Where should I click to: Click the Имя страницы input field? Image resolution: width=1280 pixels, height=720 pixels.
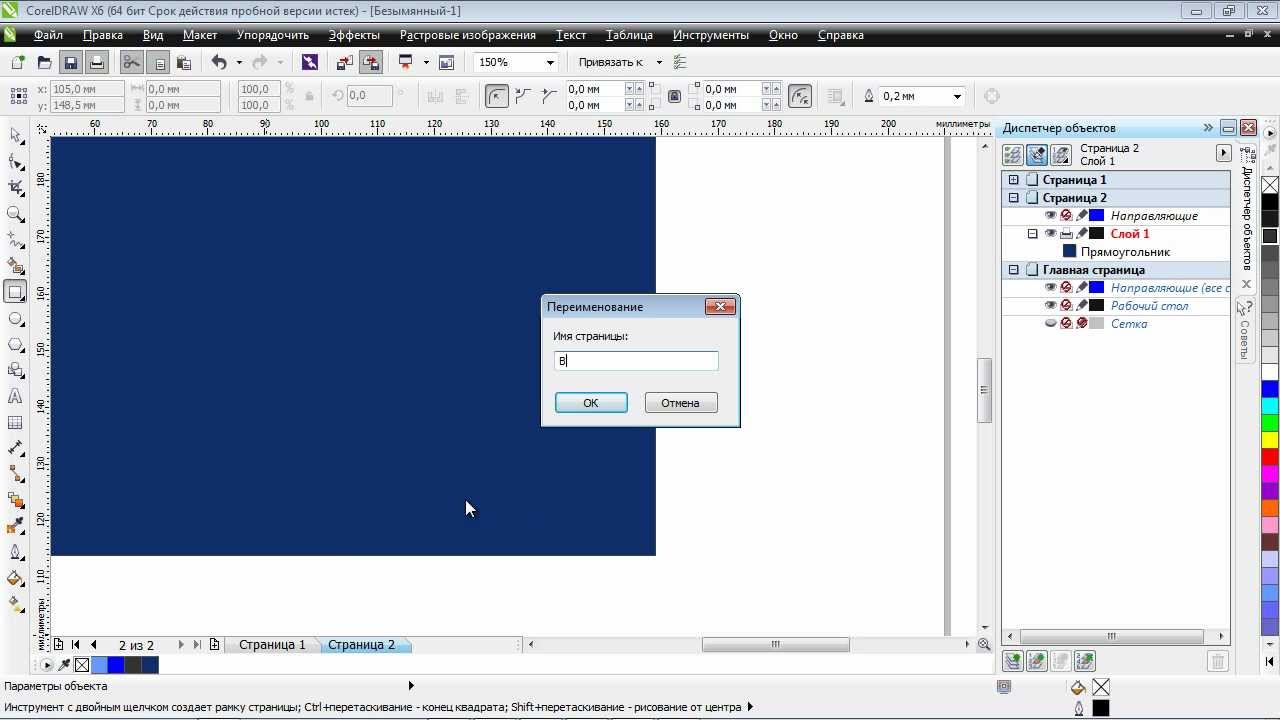click(636, 361)
